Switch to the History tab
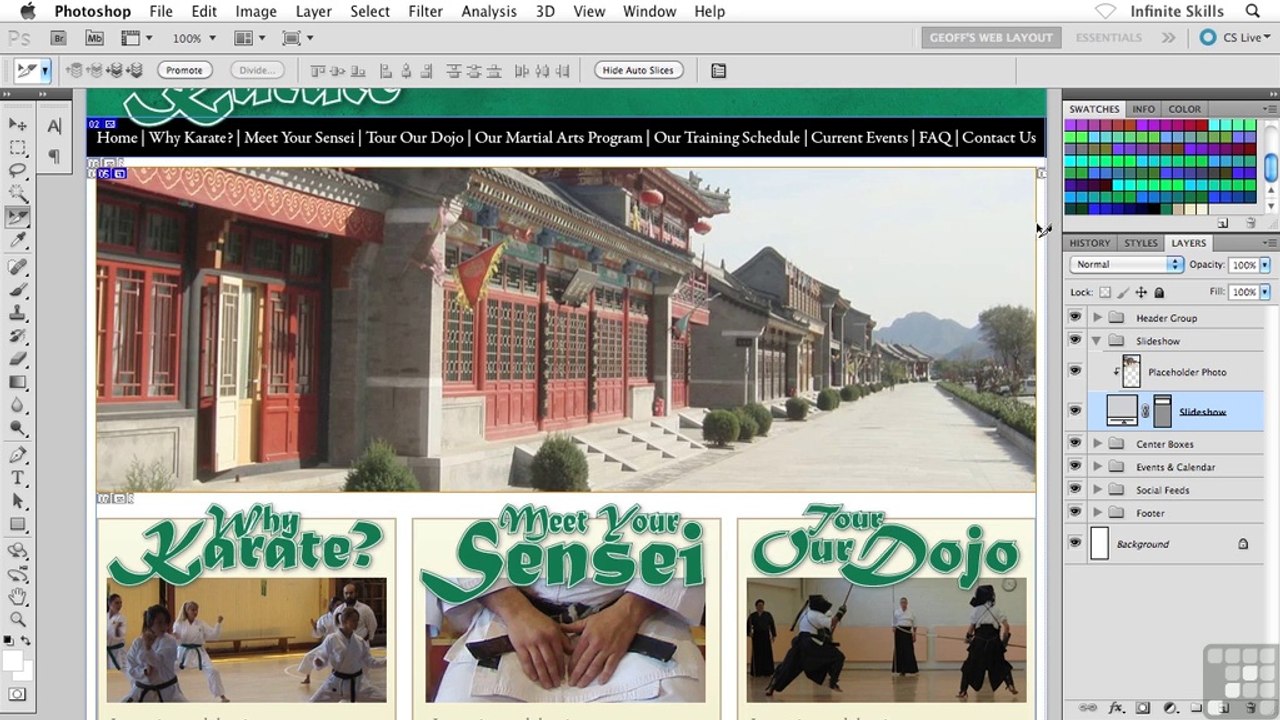Image resolution: width=1280 pixels, height=720 pixels. pos(1089,243)
